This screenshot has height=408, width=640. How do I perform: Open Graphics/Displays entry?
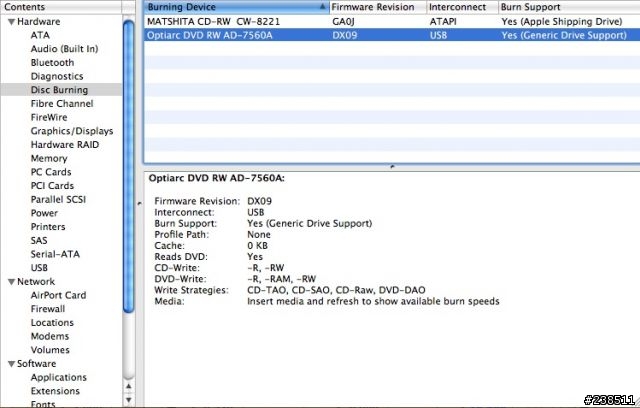tap(72, 131)
